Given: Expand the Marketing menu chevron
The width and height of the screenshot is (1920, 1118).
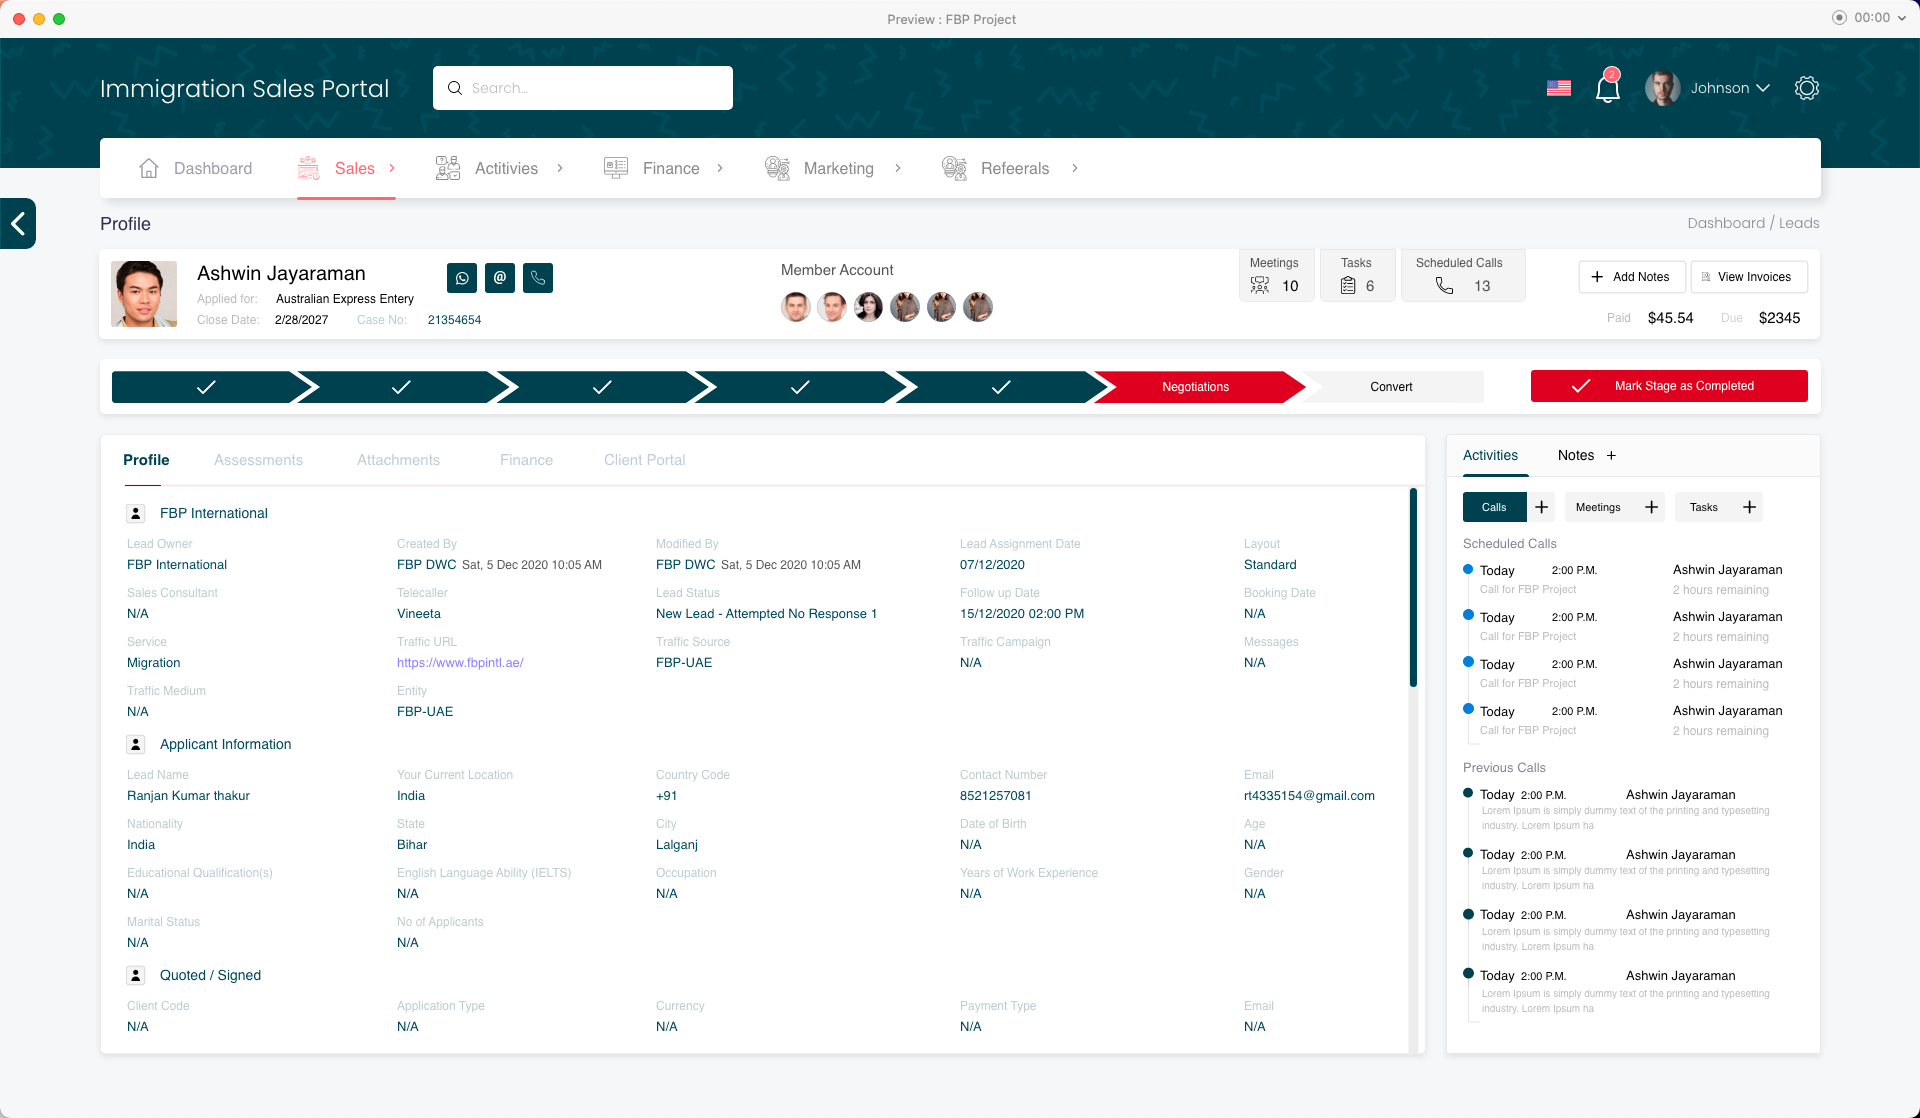Looking at the screenshot, I should (898, 168).
